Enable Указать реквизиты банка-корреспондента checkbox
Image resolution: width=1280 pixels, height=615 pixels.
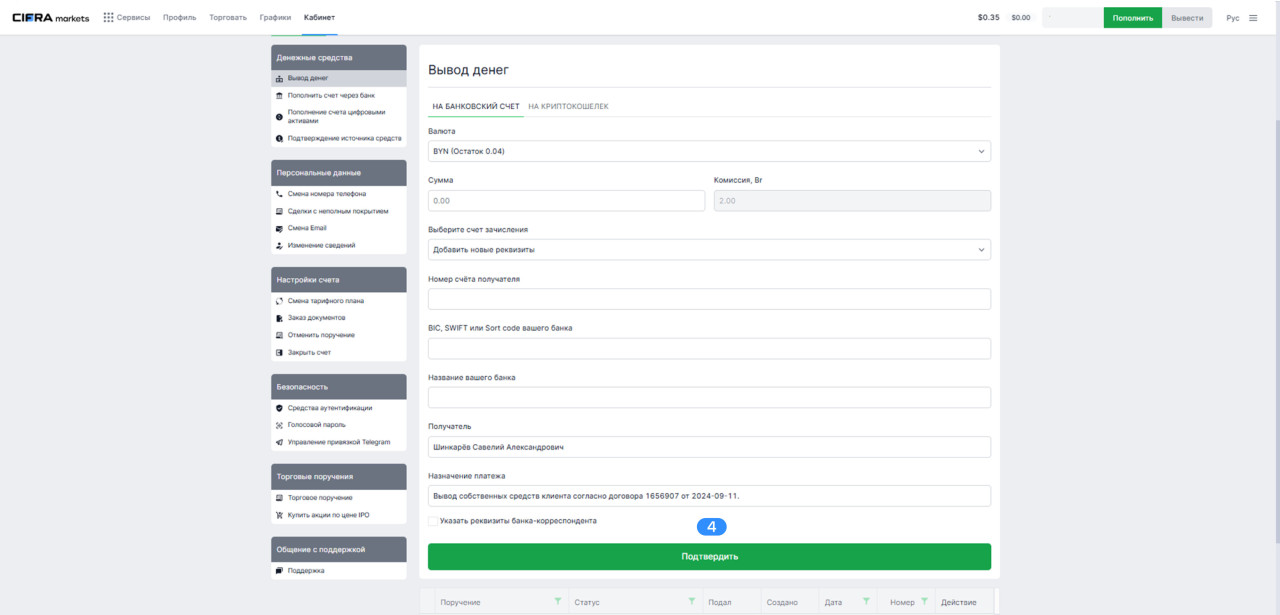433,521
